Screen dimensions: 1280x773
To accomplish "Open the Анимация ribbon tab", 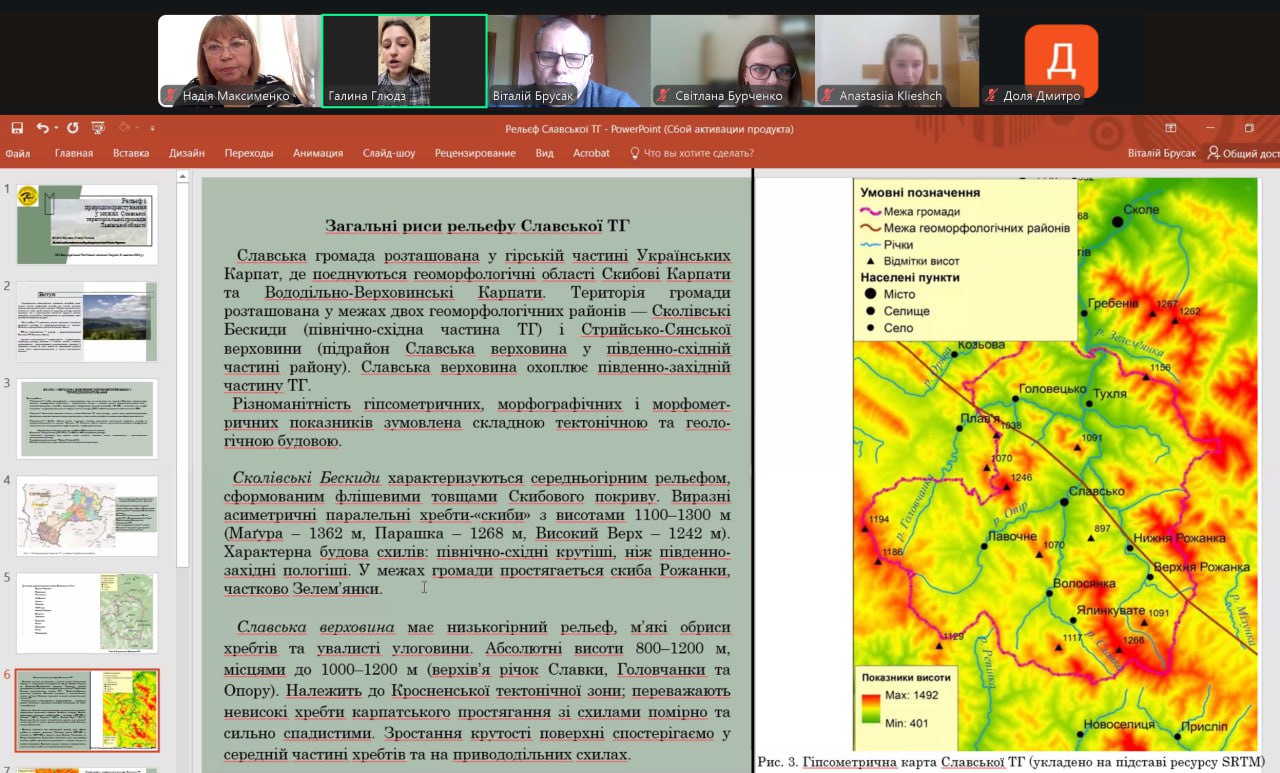I will coord(317,153).
